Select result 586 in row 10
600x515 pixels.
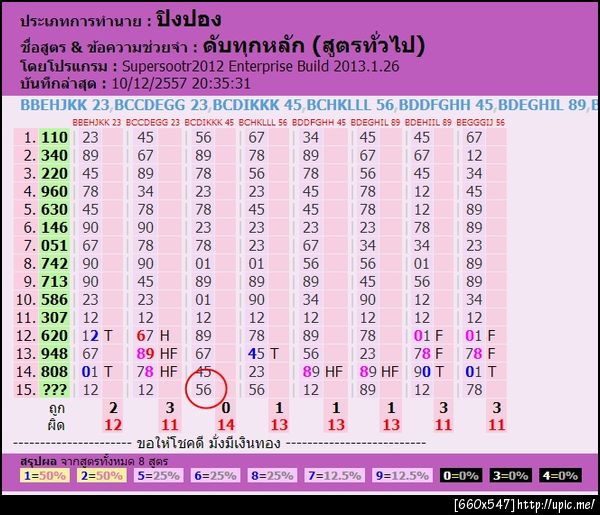[x=54, y=299]
